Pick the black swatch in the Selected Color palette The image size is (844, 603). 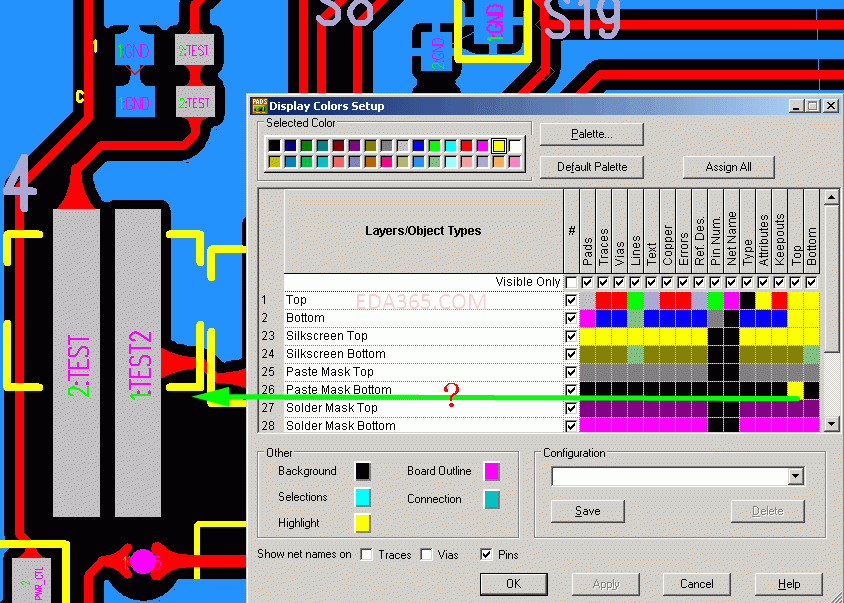(x=274, y=146)
